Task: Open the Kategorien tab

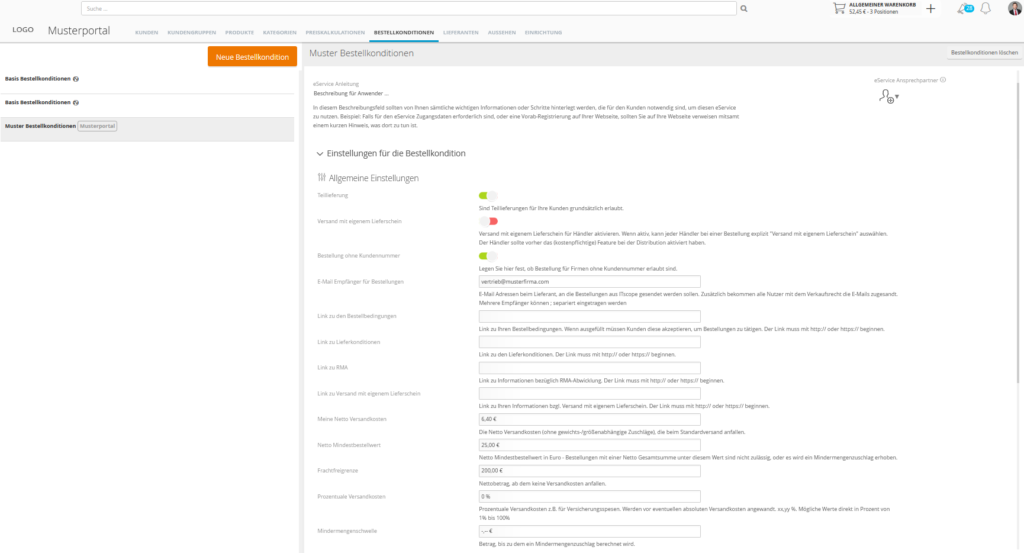Action: (x=280, y=33)
